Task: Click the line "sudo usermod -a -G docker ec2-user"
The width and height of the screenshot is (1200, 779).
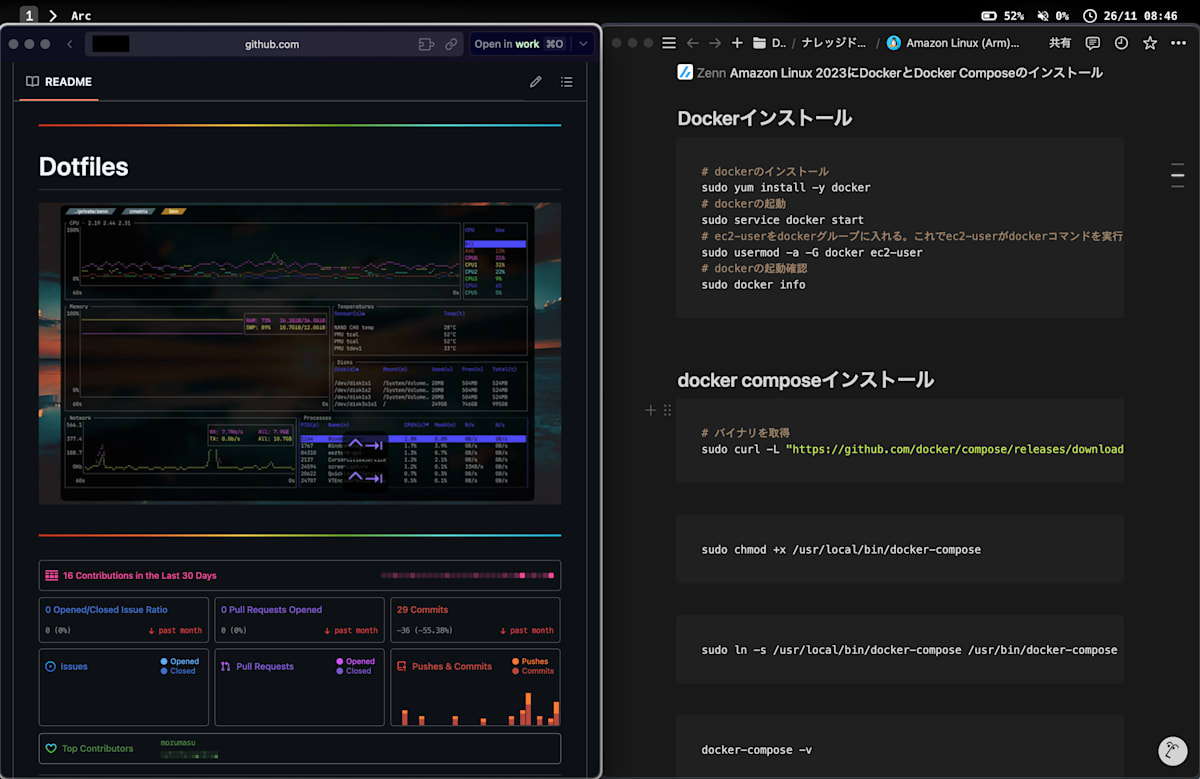Action: point(812,252)
